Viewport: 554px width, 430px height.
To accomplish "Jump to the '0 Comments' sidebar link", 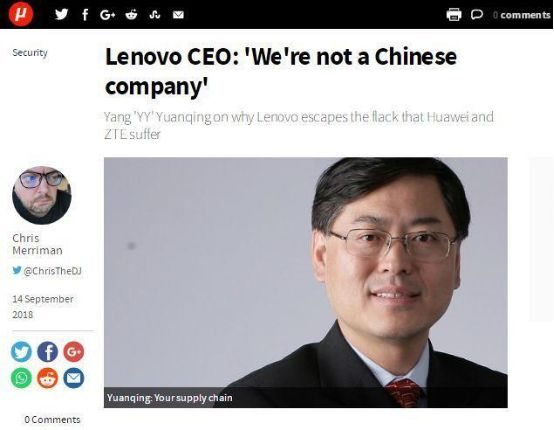I will [x=52, y=420].
